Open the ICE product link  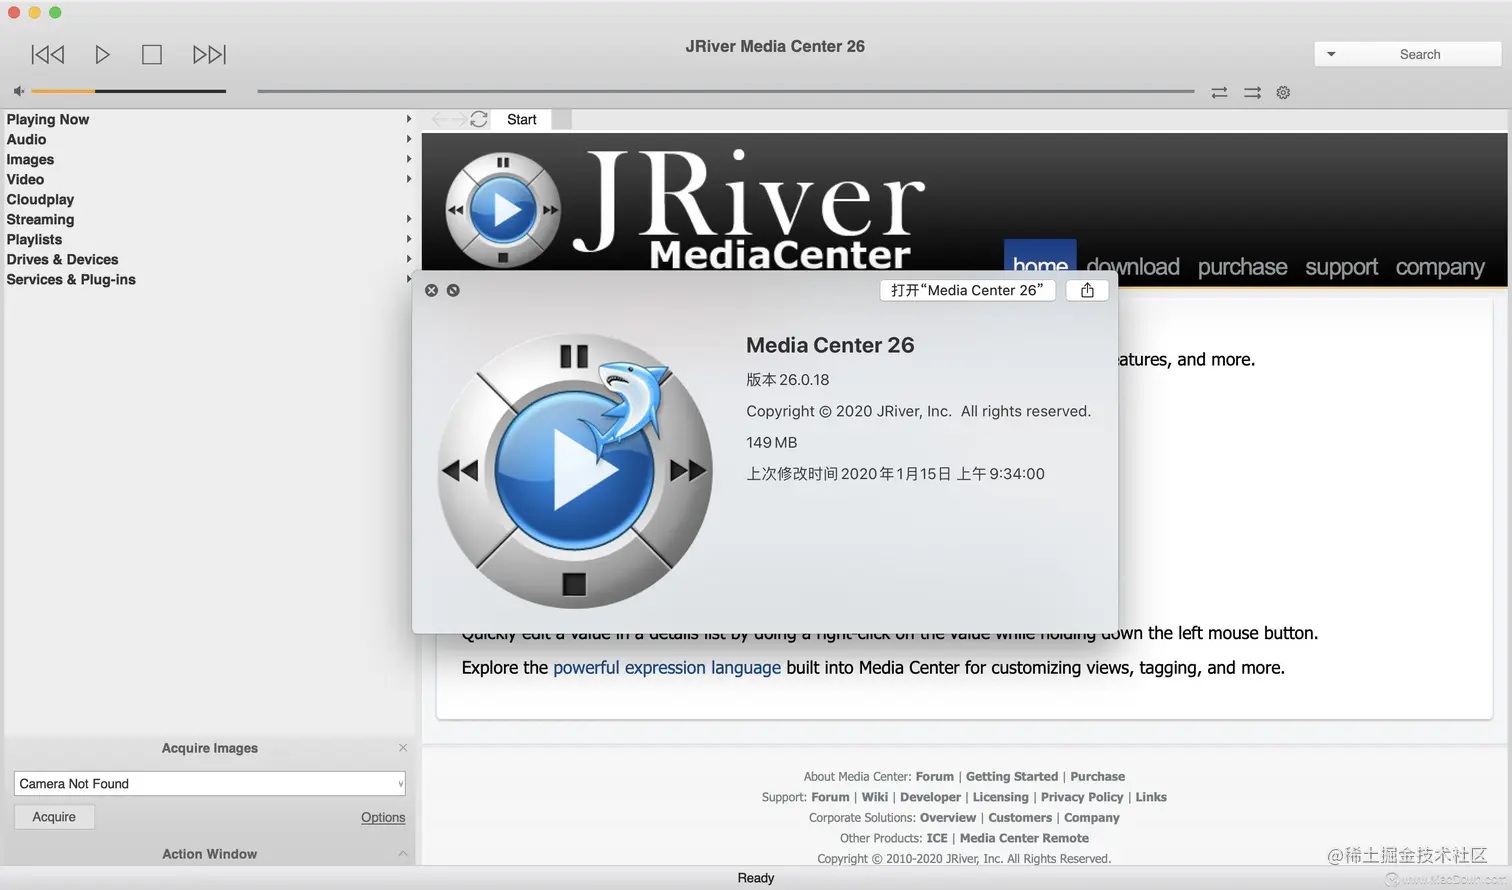coord(937,838)
